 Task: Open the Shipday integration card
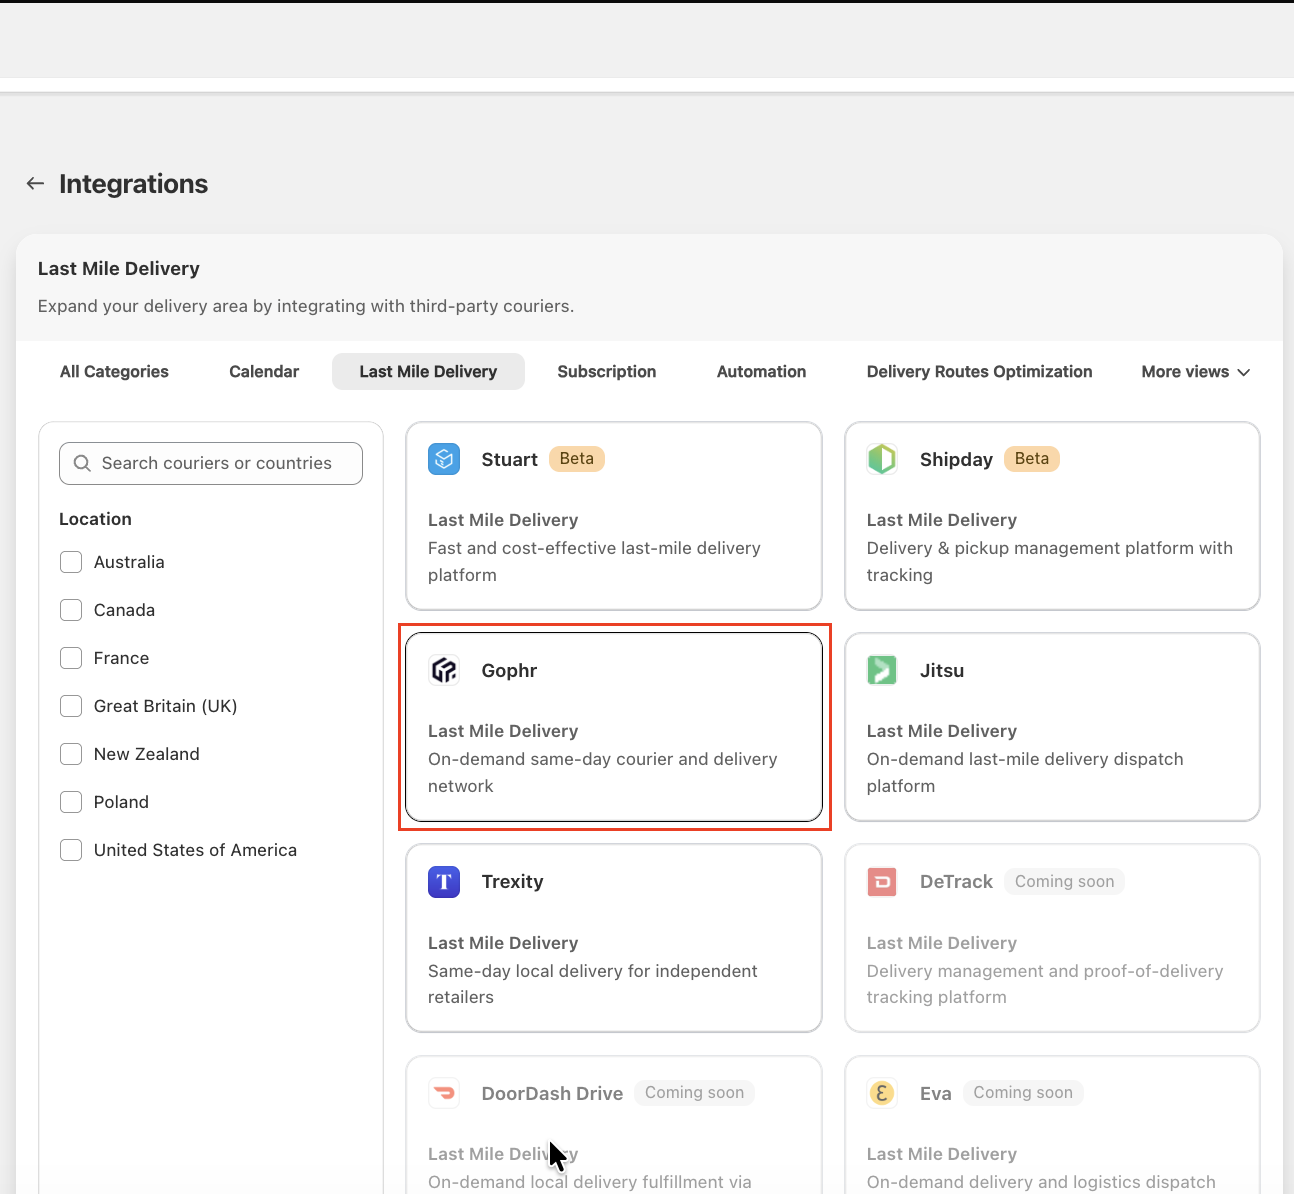[1052, 516]
